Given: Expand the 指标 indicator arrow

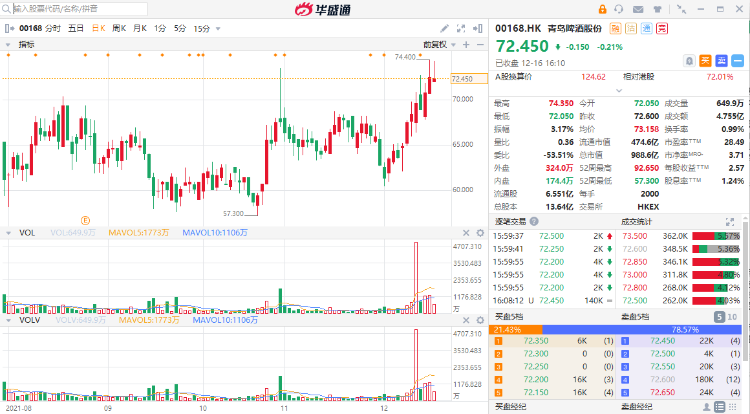Looking at the screenshot, I should 8,44.
